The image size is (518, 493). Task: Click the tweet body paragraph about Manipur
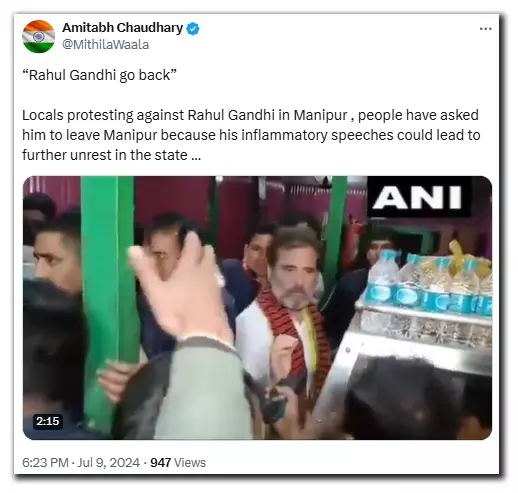pyautogui.click(x=251, y=135)
